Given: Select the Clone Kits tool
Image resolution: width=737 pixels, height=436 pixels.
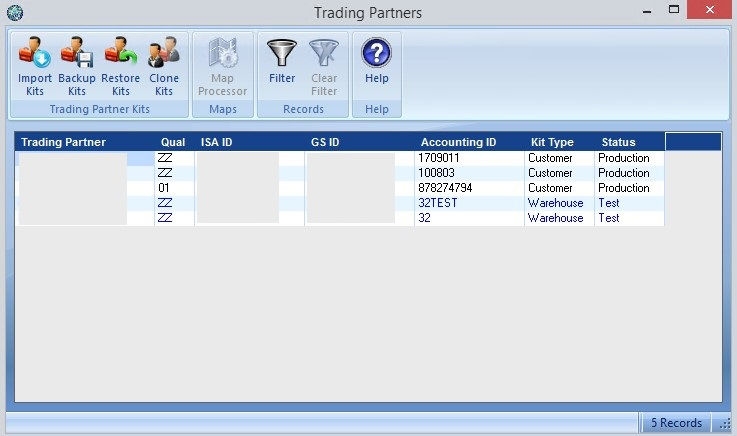Looking at the screenshot, I should pos(164,66).
